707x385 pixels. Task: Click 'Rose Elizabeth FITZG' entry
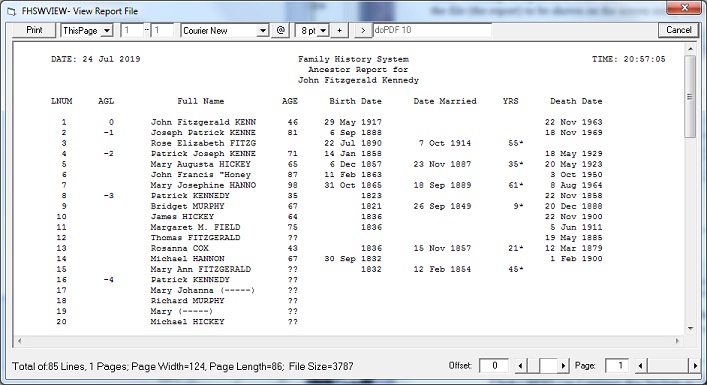[203, 143]
